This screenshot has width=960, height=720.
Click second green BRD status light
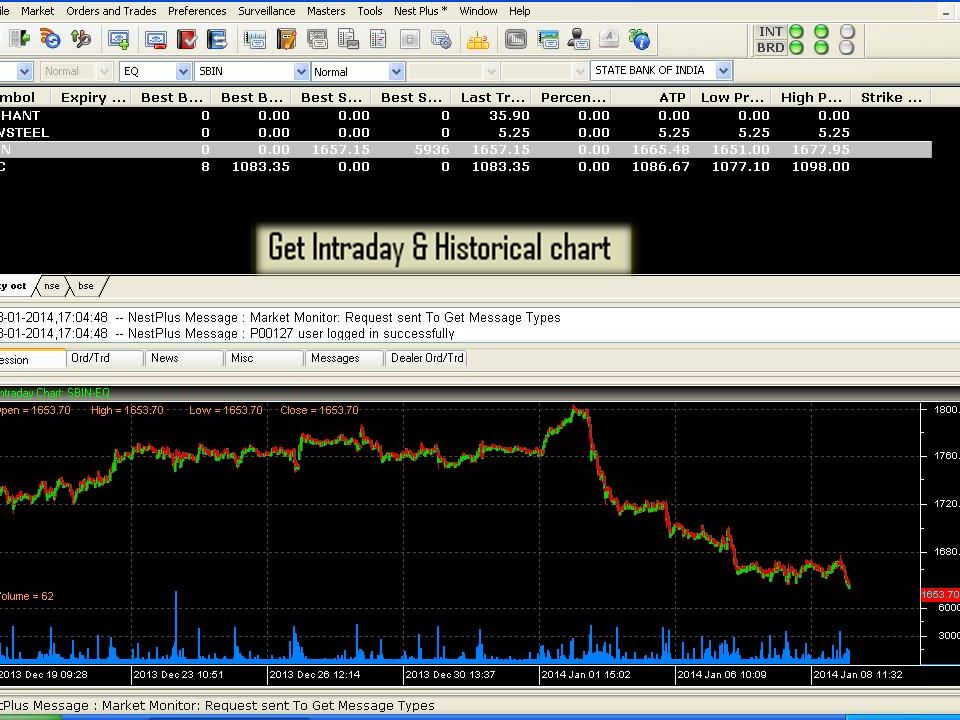[x=821, y=47]
